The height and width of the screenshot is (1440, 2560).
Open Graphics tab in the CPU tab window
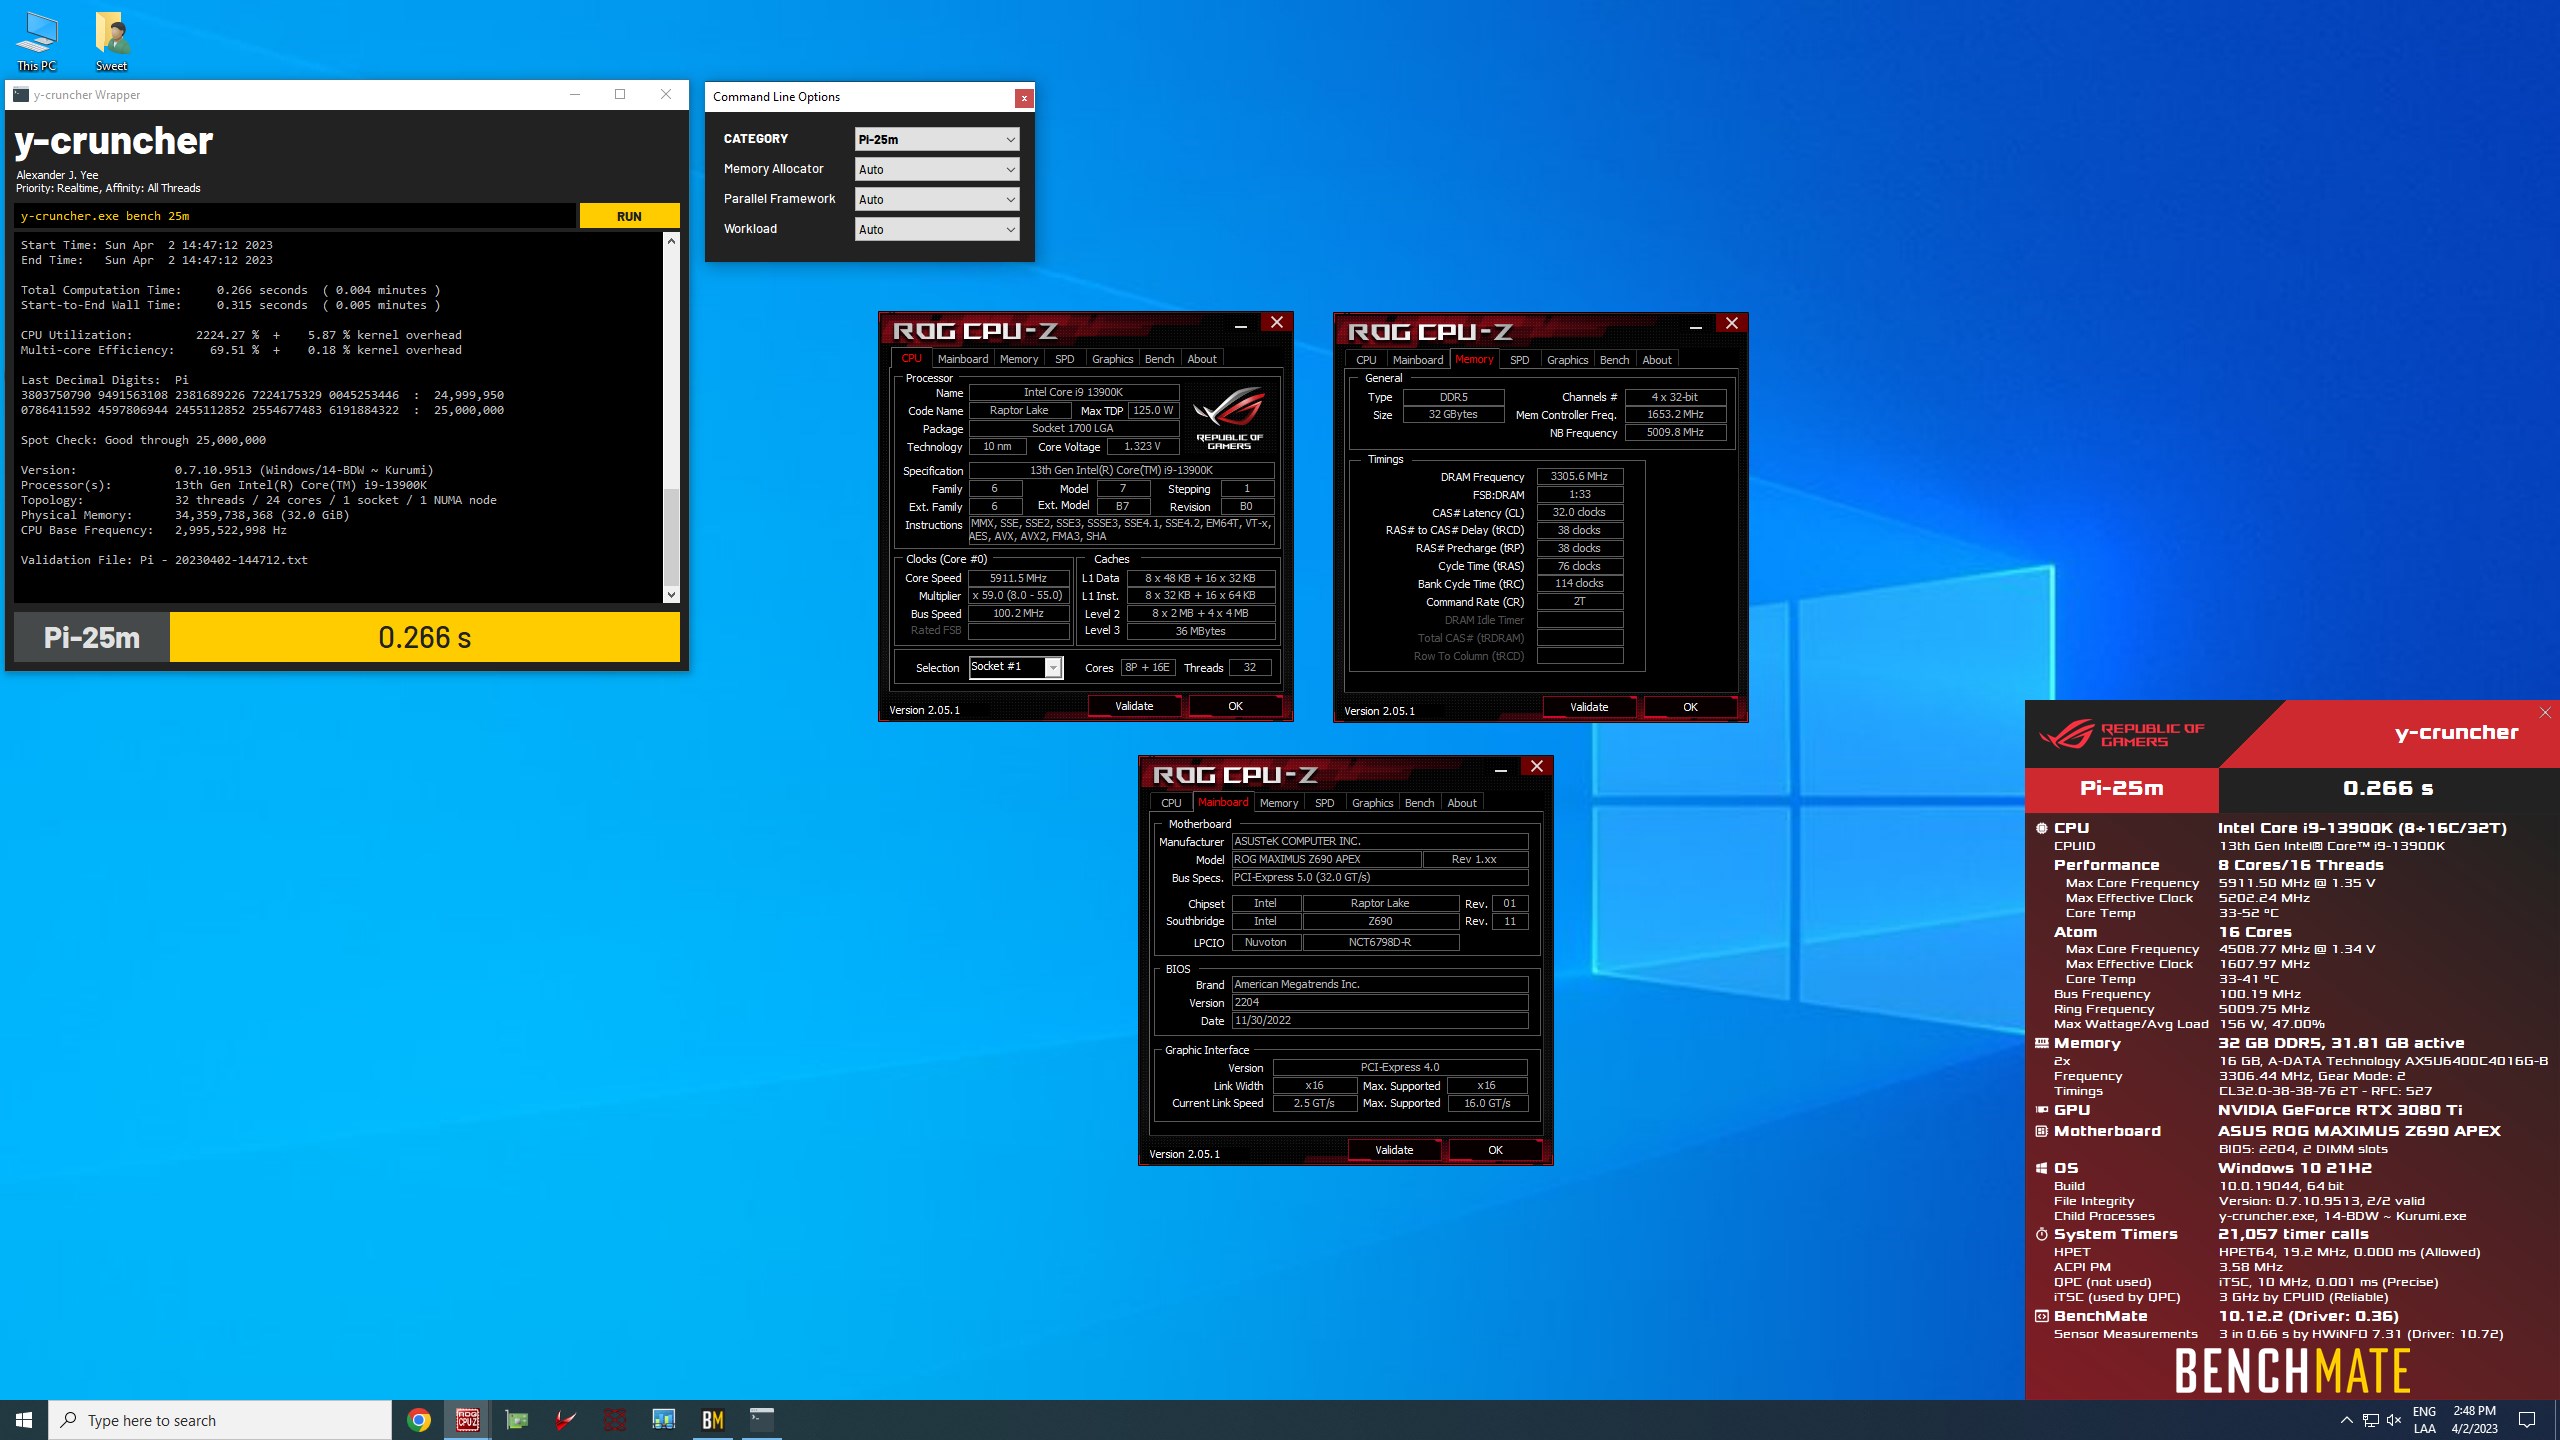coord(1112,359)
